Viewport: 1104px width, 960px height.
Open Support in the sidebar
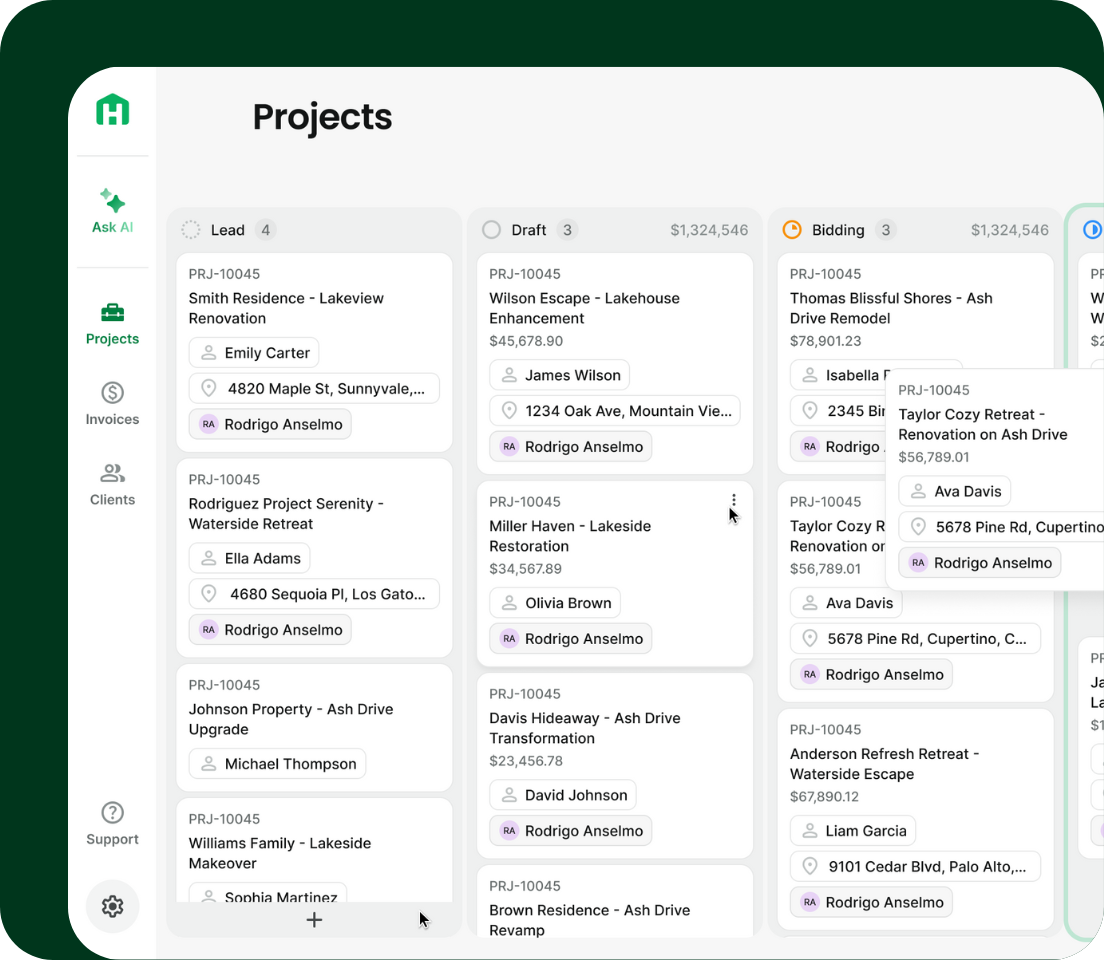point(113,823)
